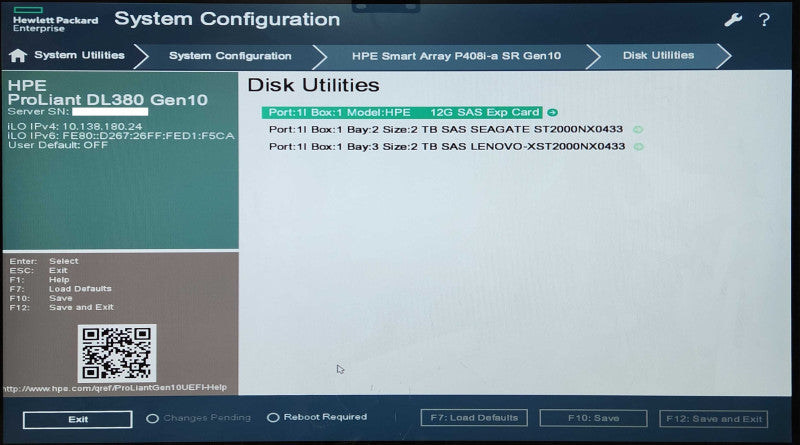
Task: Click ESC: Exit hint in key legend
Action: coord(38,270)
